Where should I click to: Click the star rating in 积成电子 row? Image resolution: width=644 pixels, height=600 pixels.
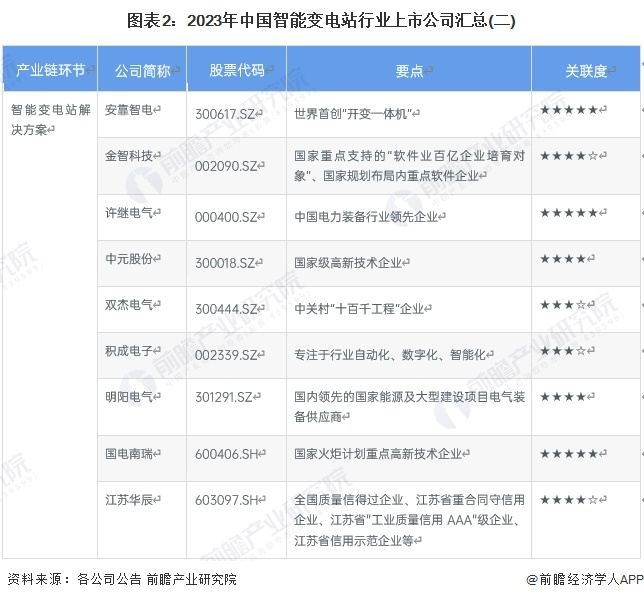coord(563,351)
